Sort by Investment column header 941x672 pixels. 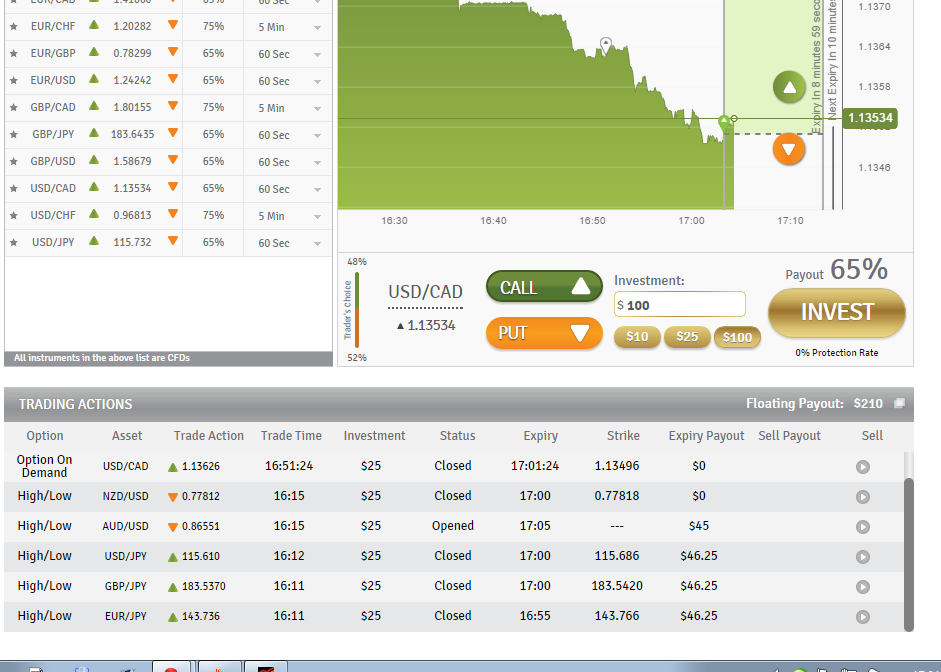click(x=374, y=436)
